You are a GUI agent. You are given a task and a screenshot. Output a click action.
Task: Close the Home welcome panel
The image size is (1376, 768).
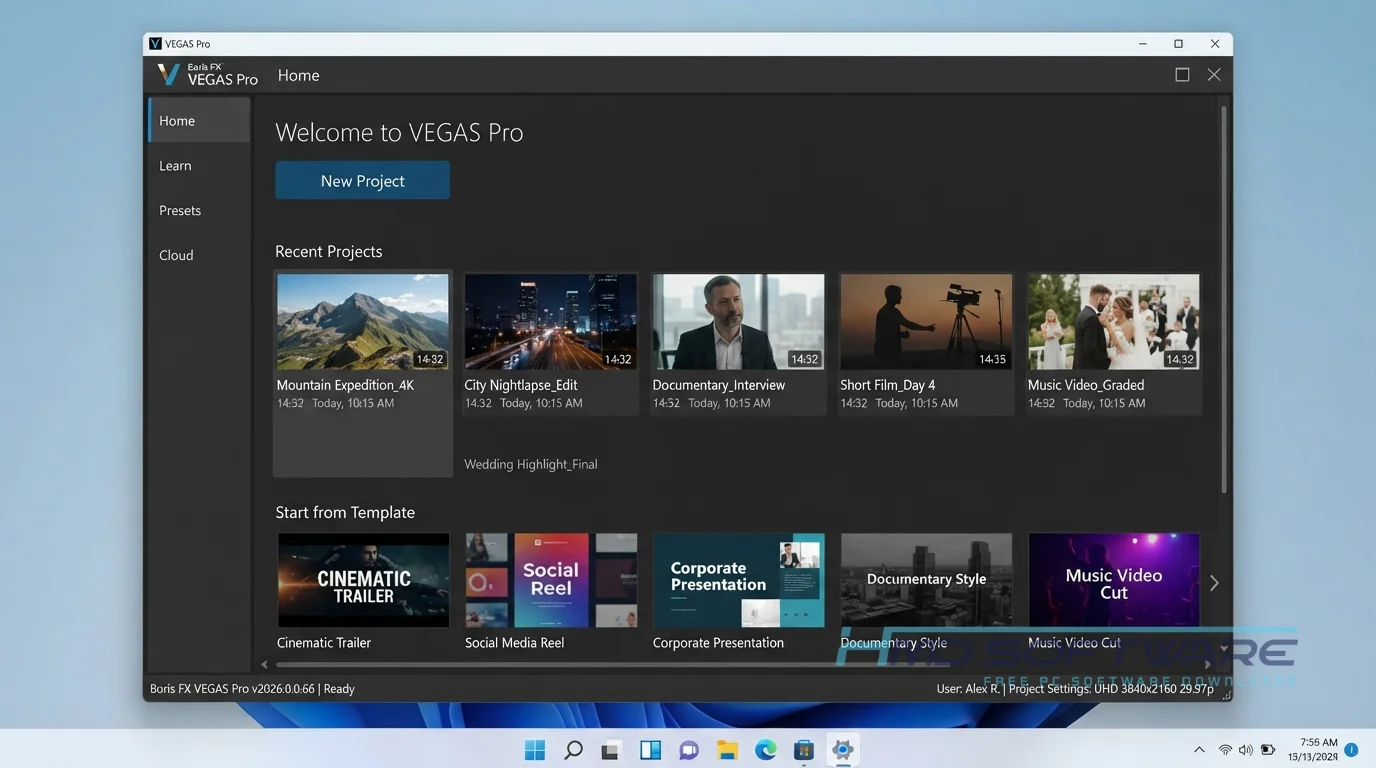pyautogui.click(x=1214, y=75)
